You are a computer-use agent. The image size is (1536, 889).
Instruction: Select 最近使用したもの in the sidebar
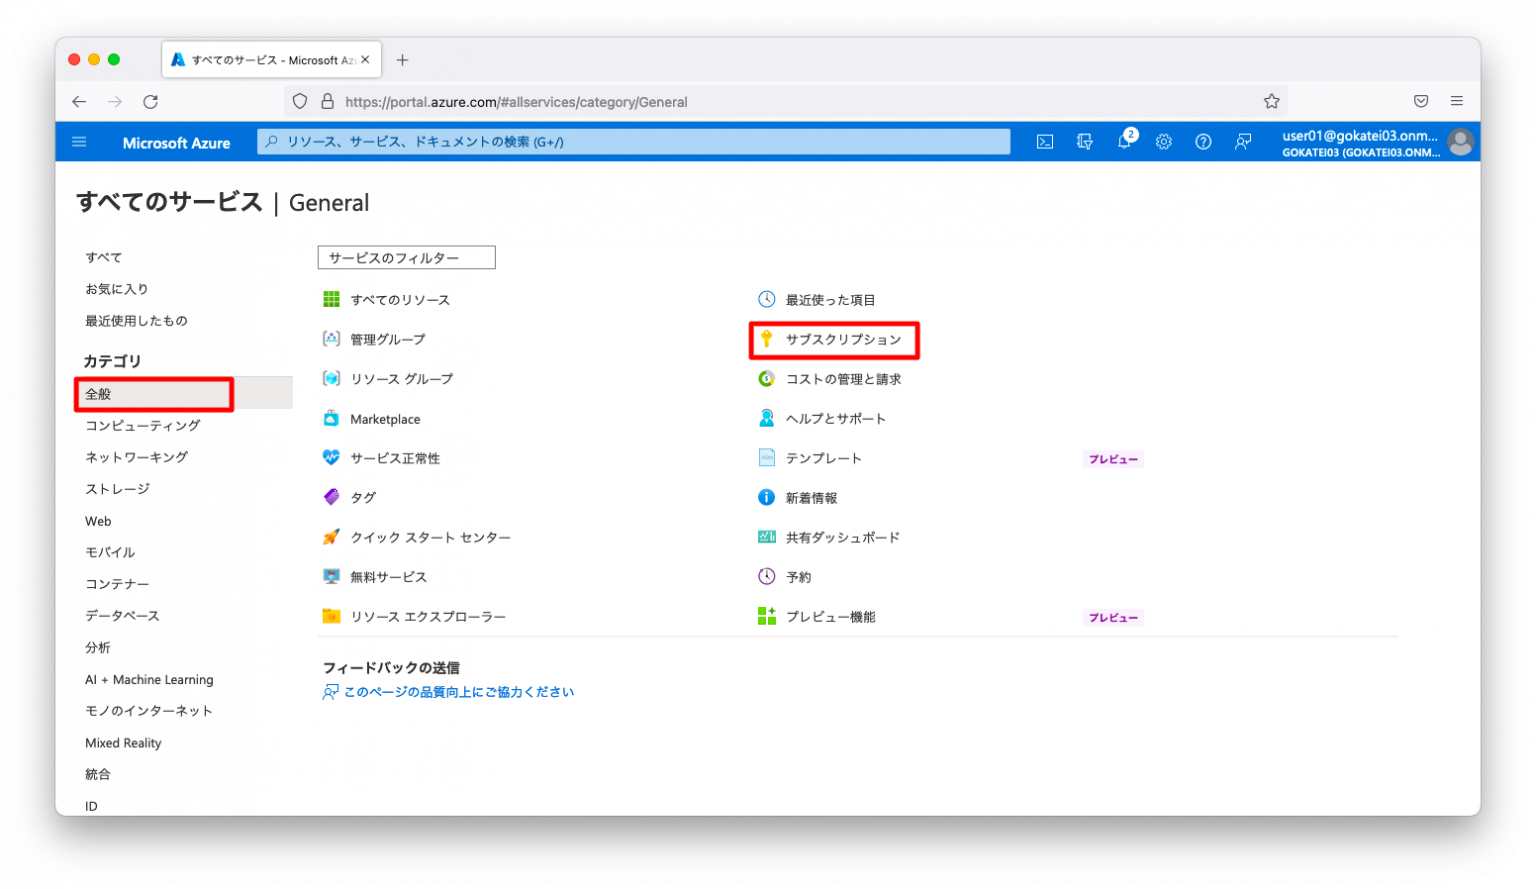136,321
